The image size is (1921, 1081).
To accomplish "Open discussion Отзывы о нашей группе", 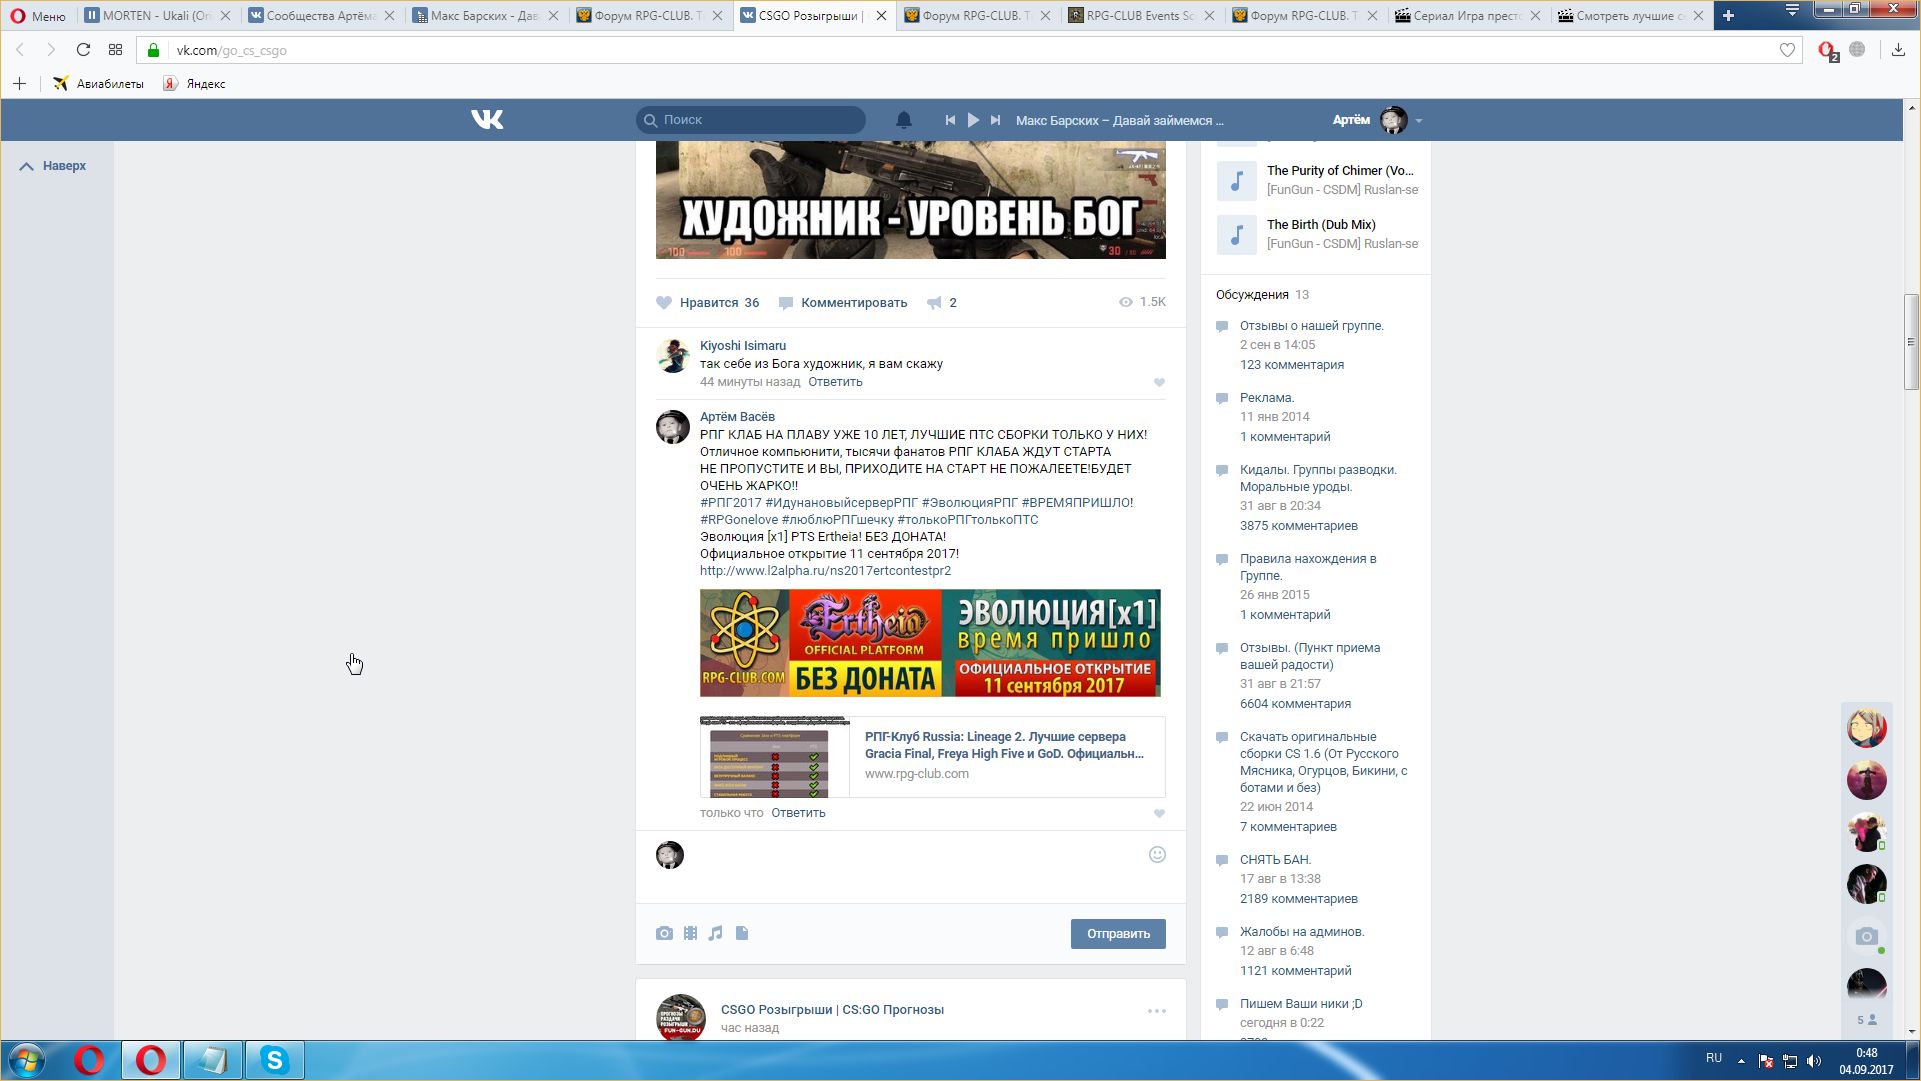I will click(x=1312, y=326).
